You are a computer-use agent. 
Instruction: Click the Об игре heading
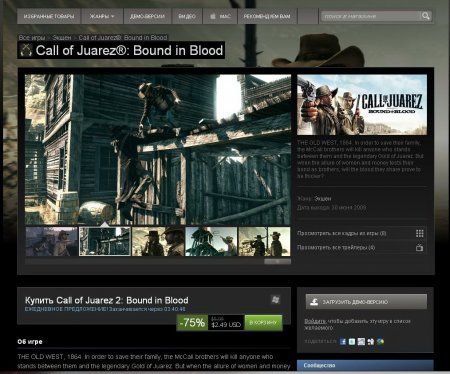pyautogui.click(x=30, y=342)
